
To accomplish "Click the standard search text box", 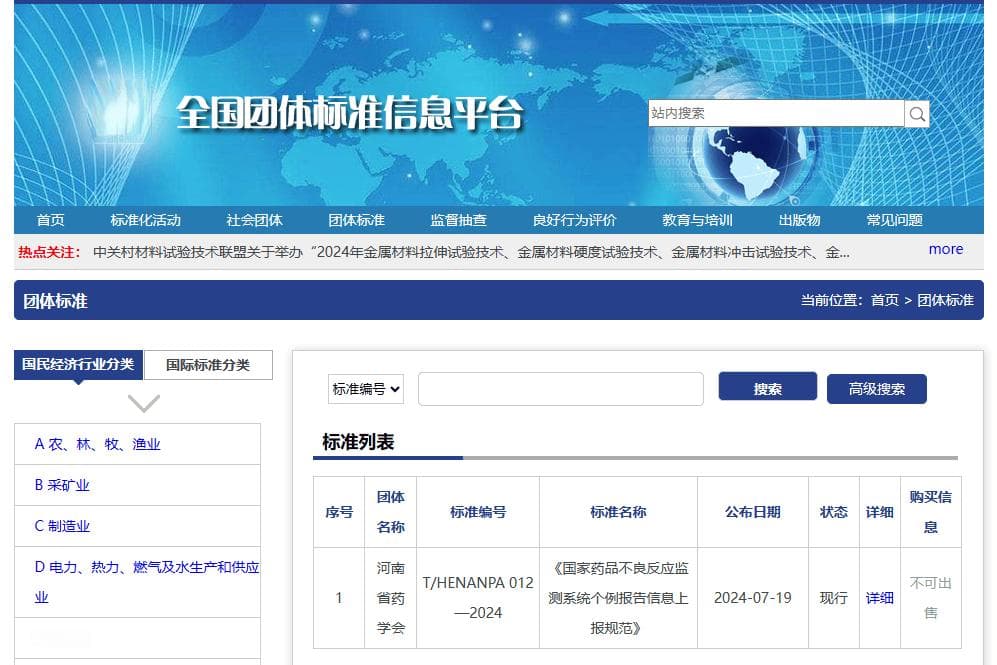I will click(x=561, y=389).
